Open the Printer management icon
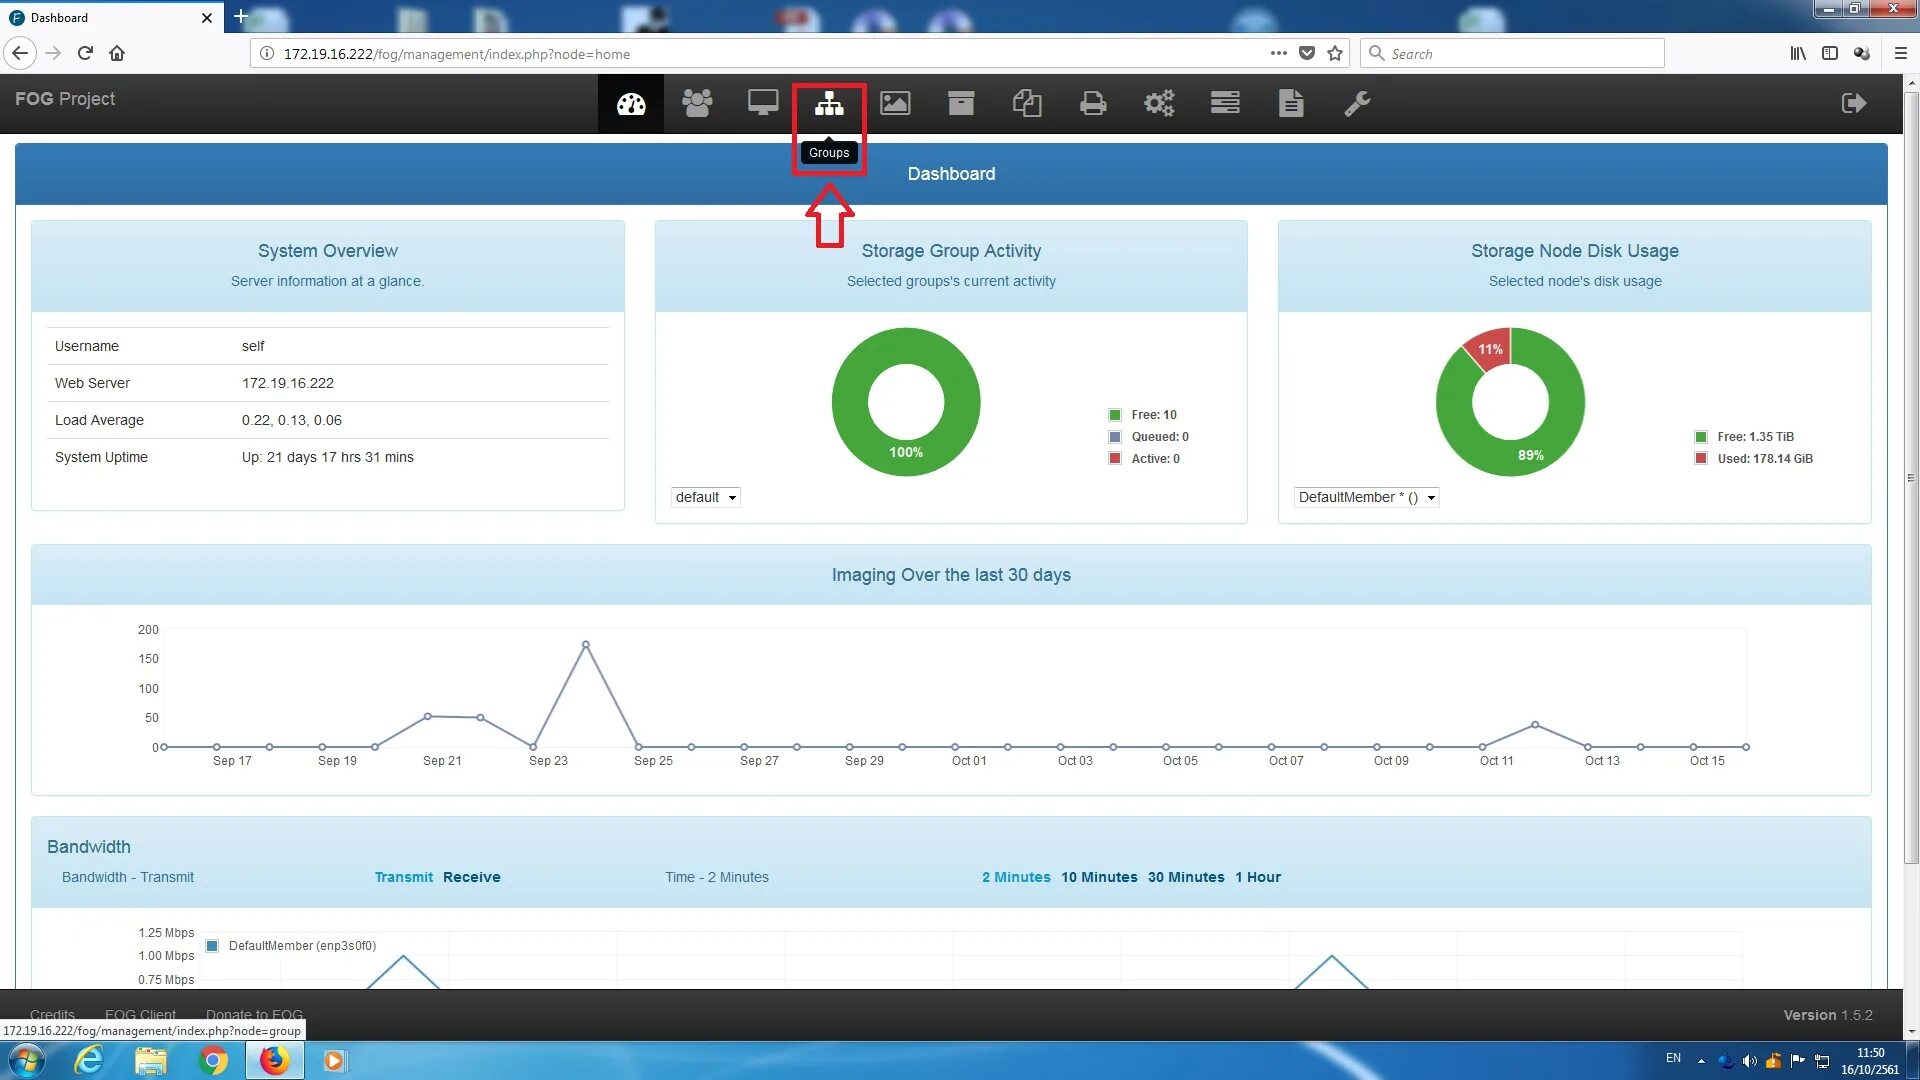The width and height of the screenshot is (1920, 1080). coord(1092,103)
